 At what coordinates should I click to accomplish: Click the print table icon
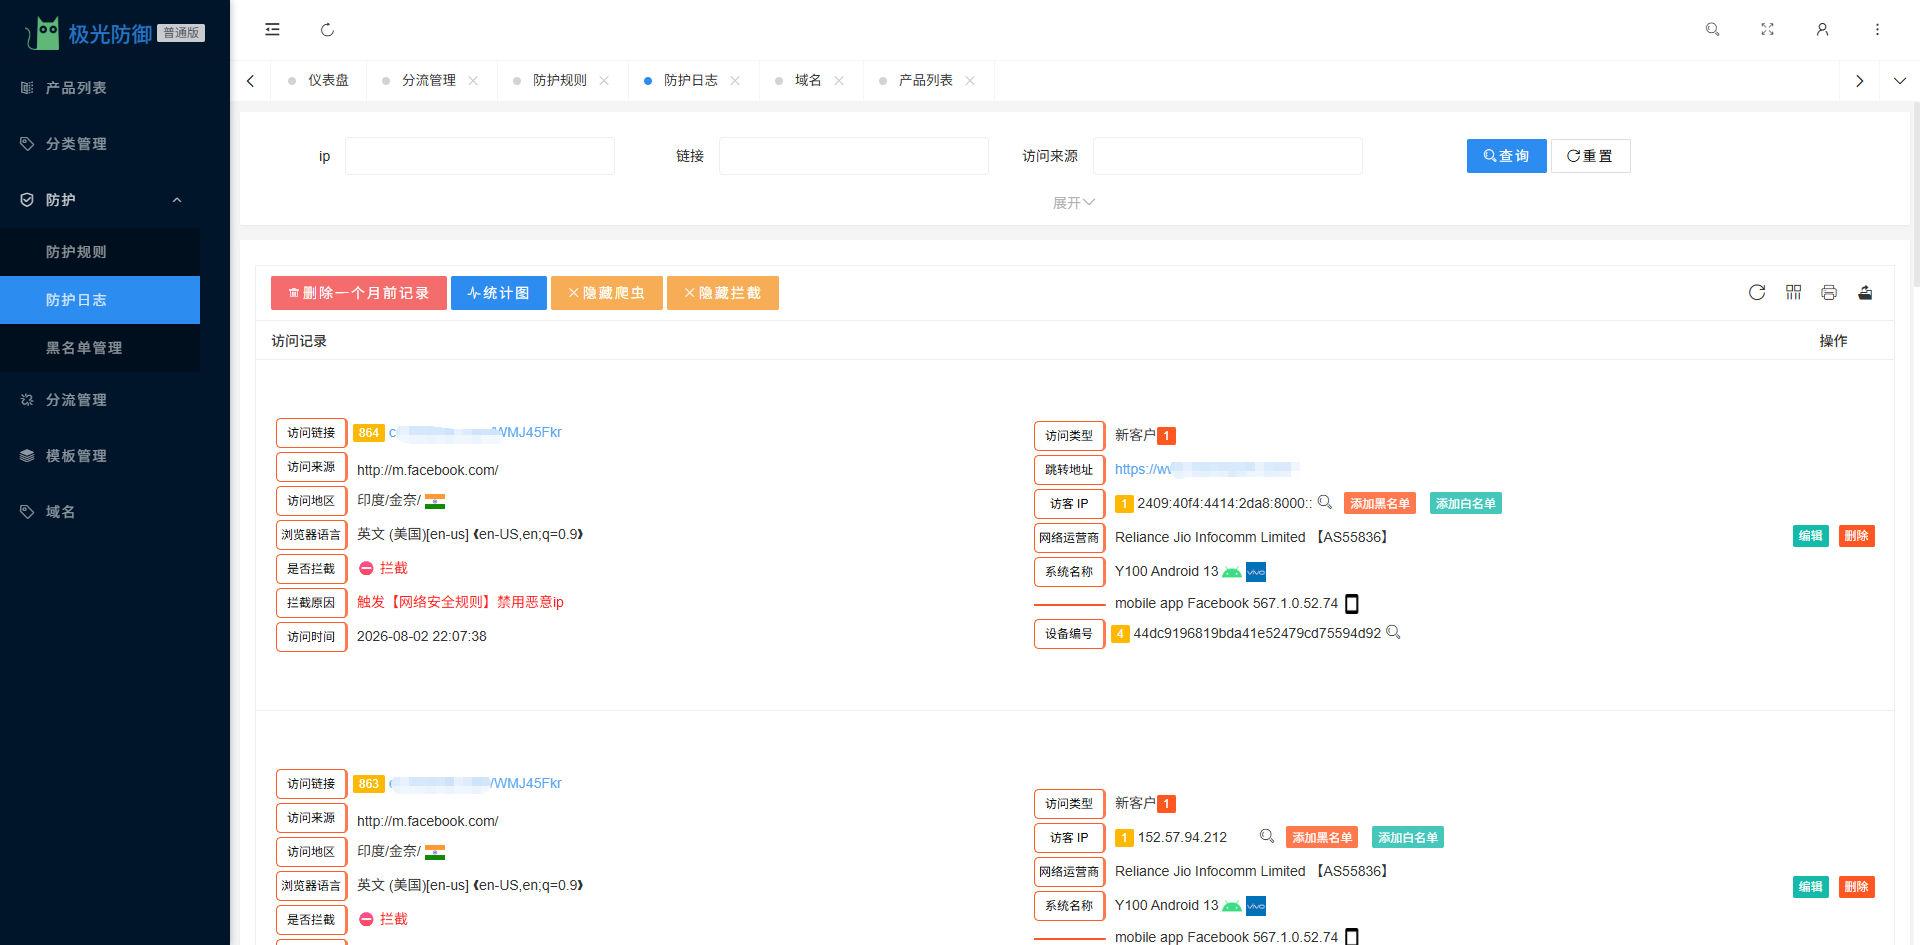(x=1829, y=292)
